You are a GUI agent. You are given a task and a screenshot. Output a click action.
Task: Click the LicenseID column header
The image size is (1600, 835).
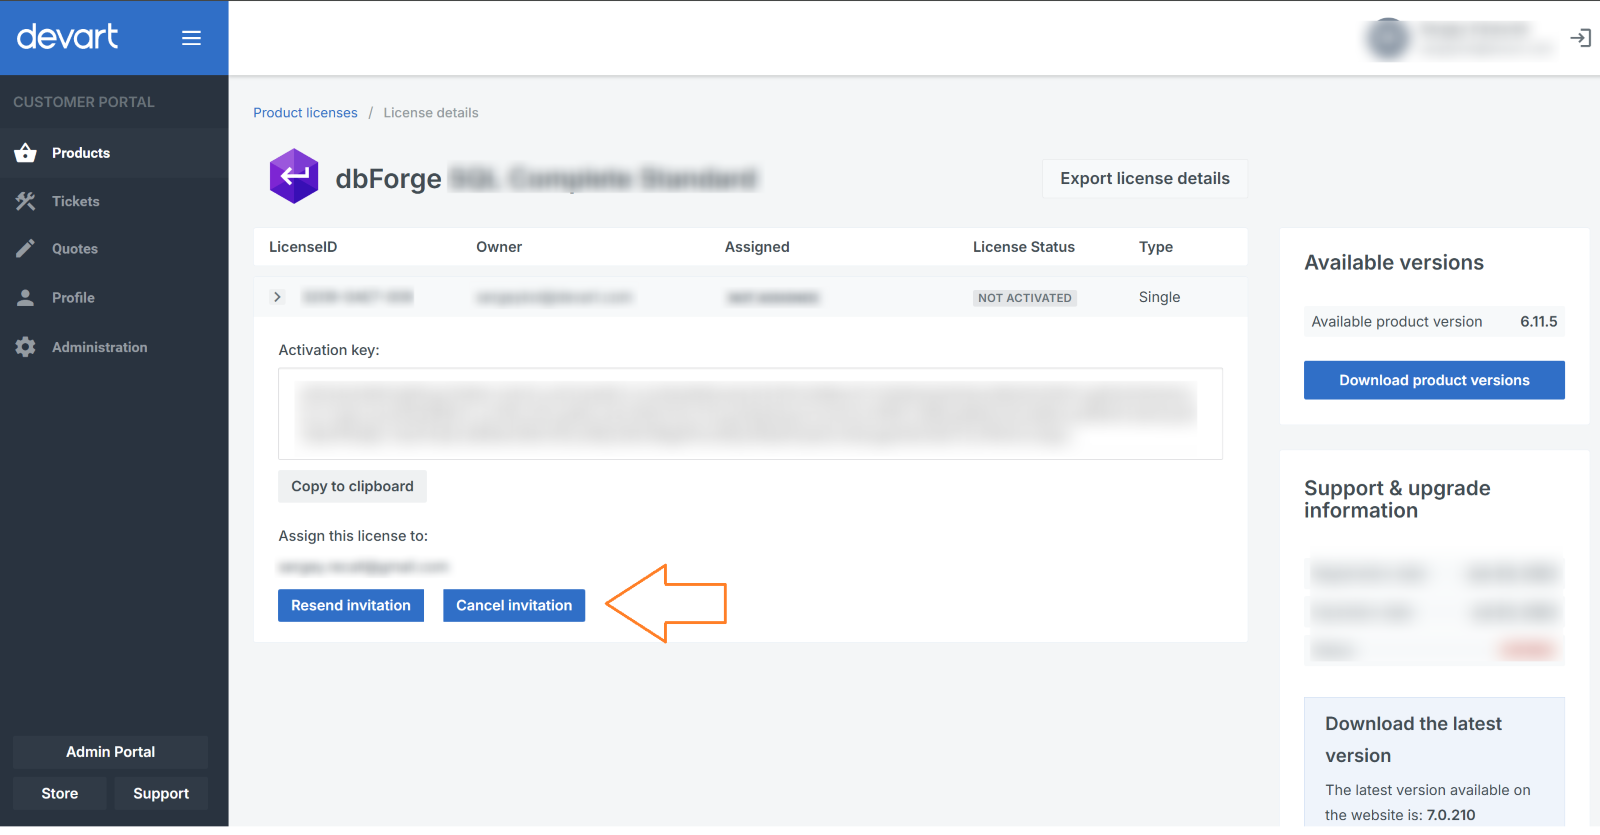coord(303,247)
